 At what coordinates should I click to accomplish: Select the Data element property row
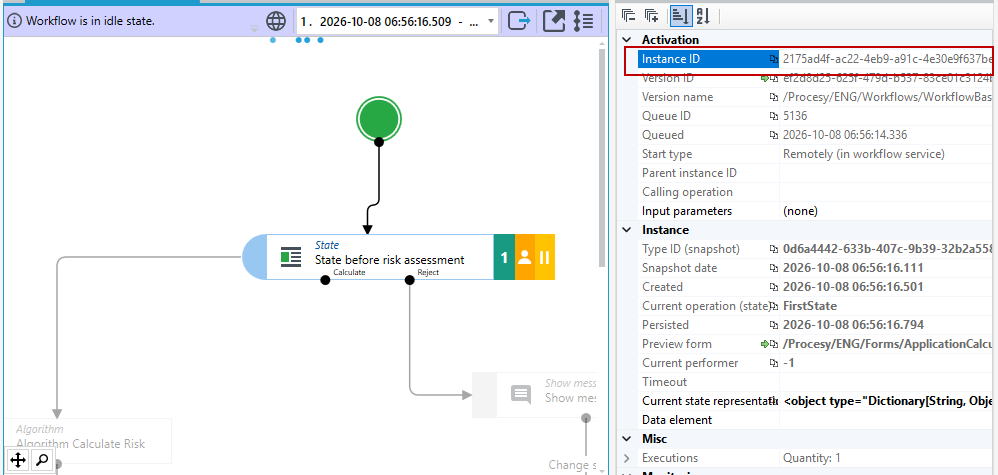coord(817,420)
